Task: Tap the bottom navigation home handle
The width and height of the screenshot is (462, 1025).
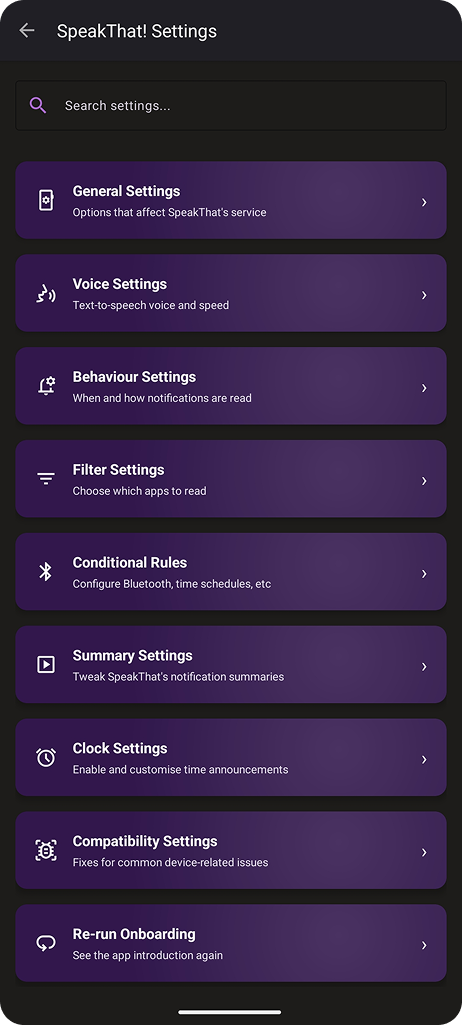Action: tap(230, 1012)
